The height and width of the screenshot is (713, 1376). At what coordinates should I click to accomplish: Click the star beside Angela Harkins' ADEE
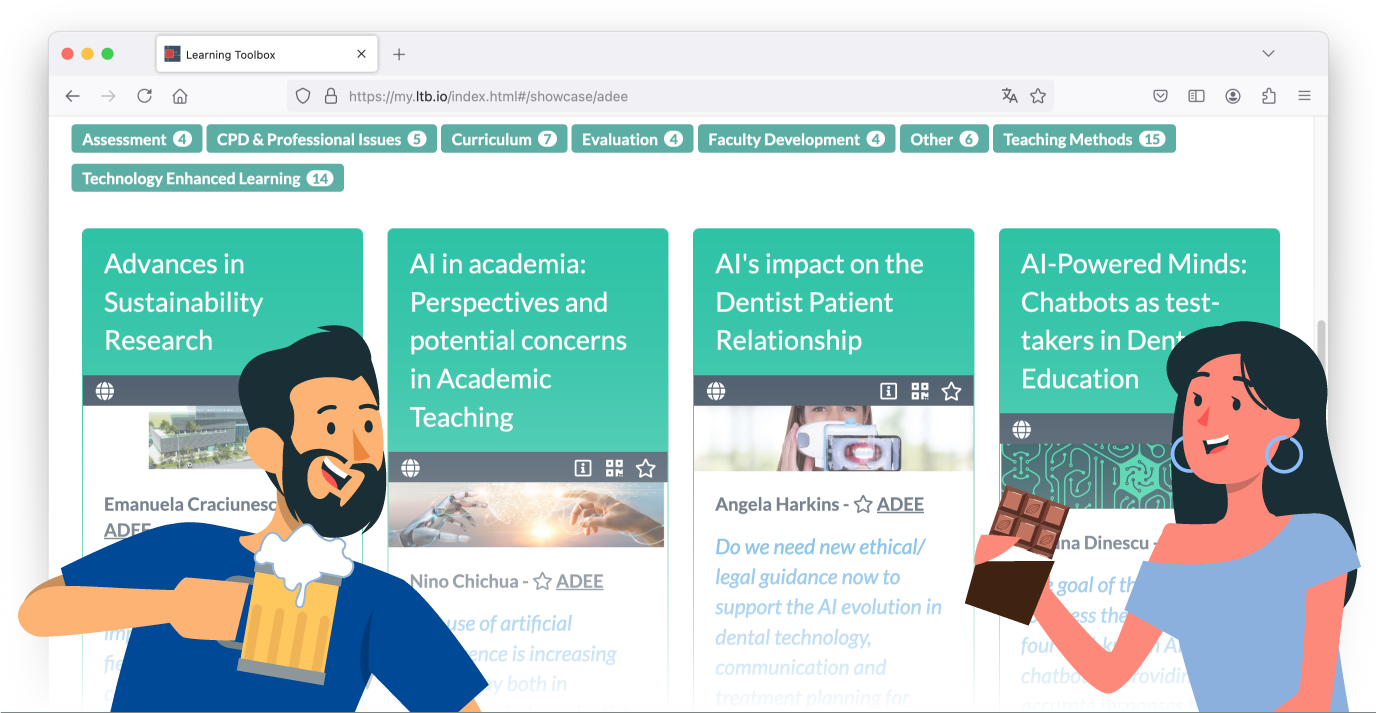863,504
